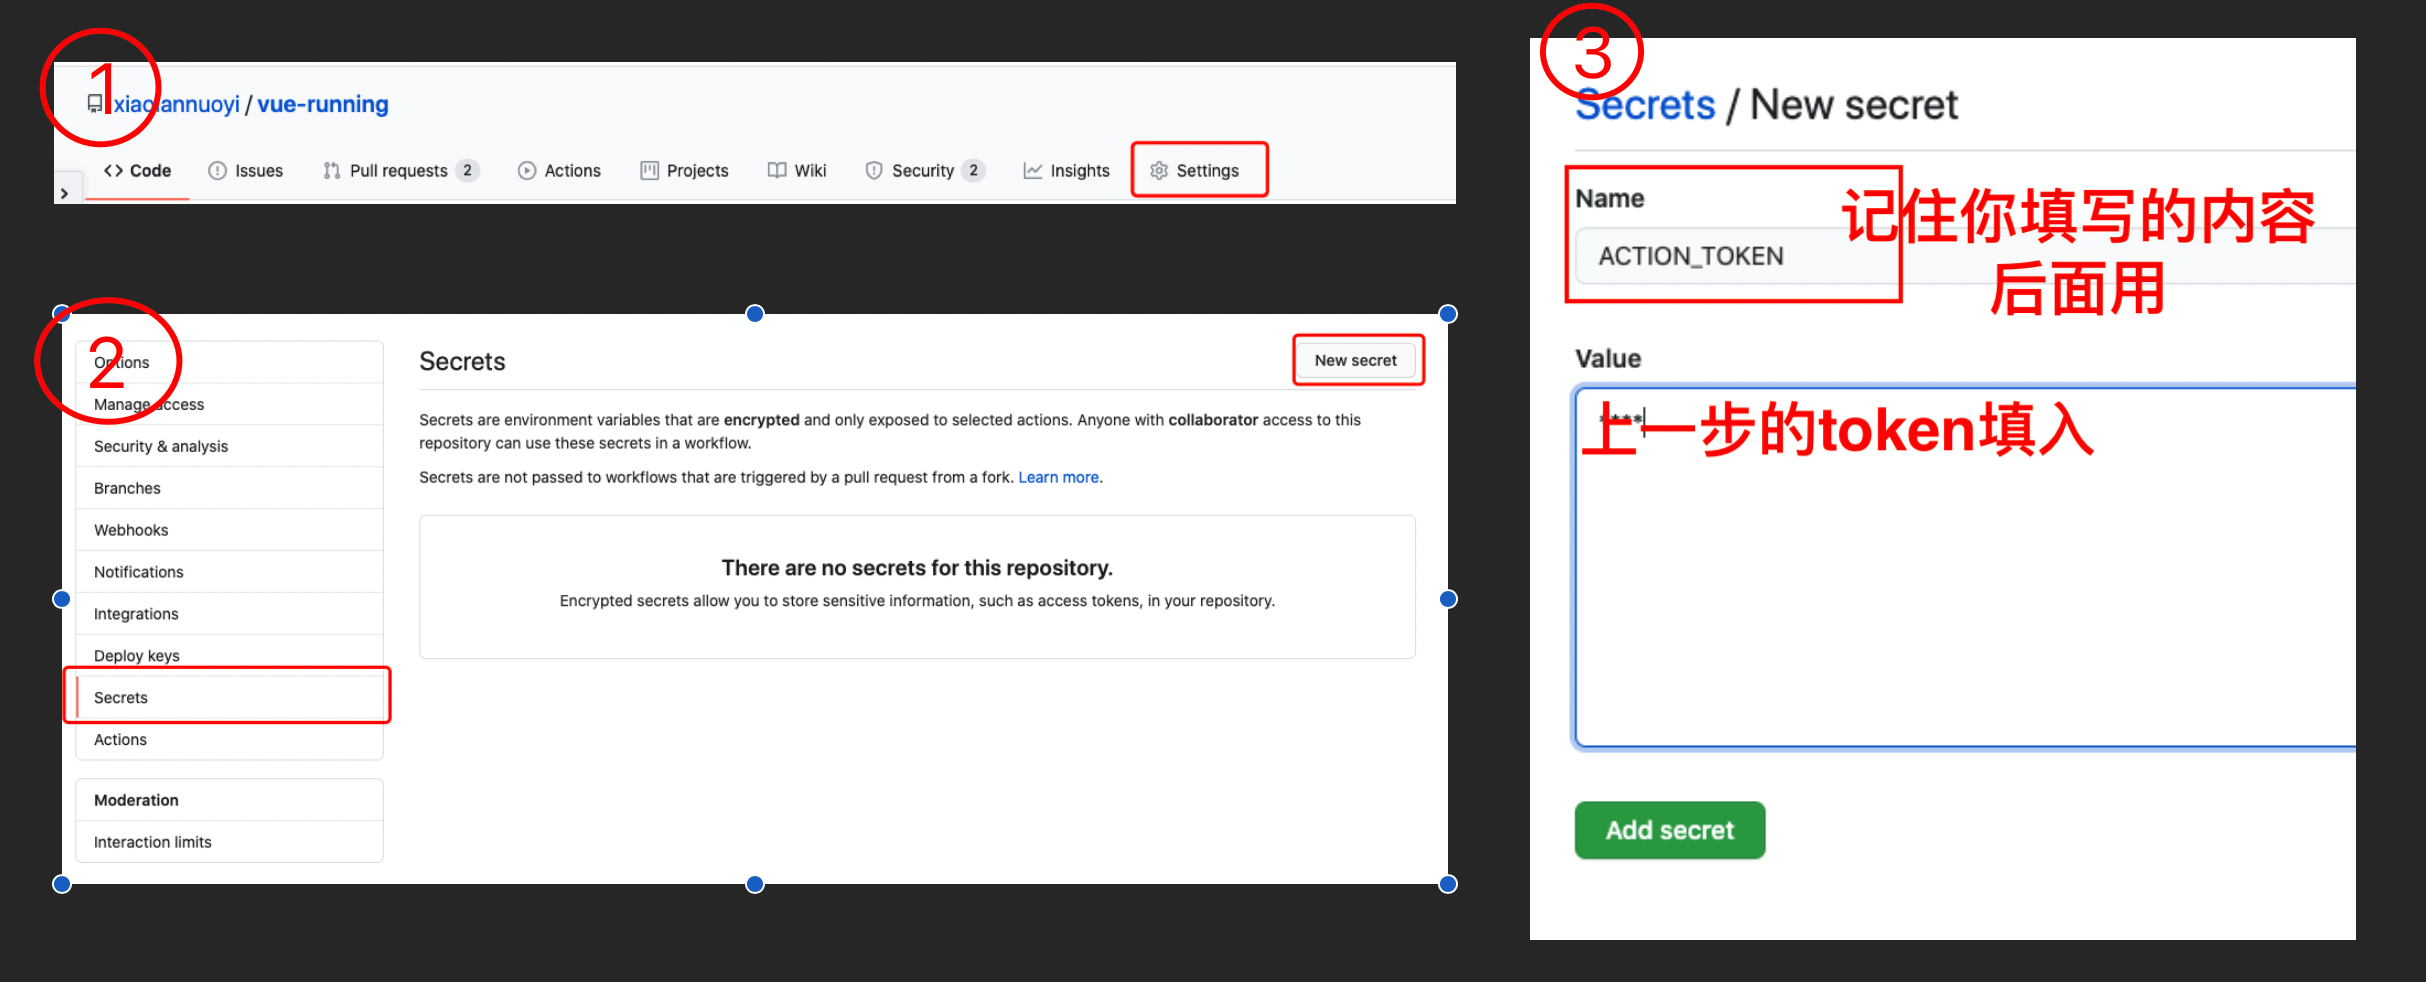Click the Security shield icon
This screenshot has width=2426, height=982.
pos(874,170)
